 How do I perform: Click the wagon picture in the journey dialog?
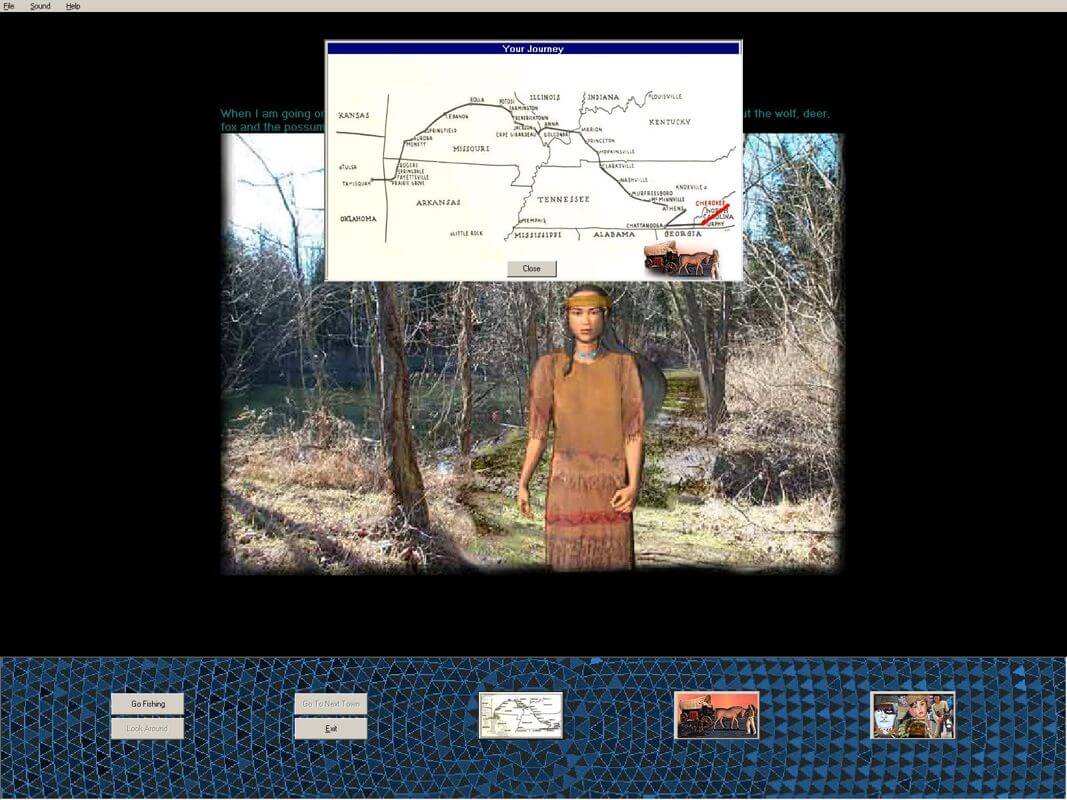coord(682,259)
